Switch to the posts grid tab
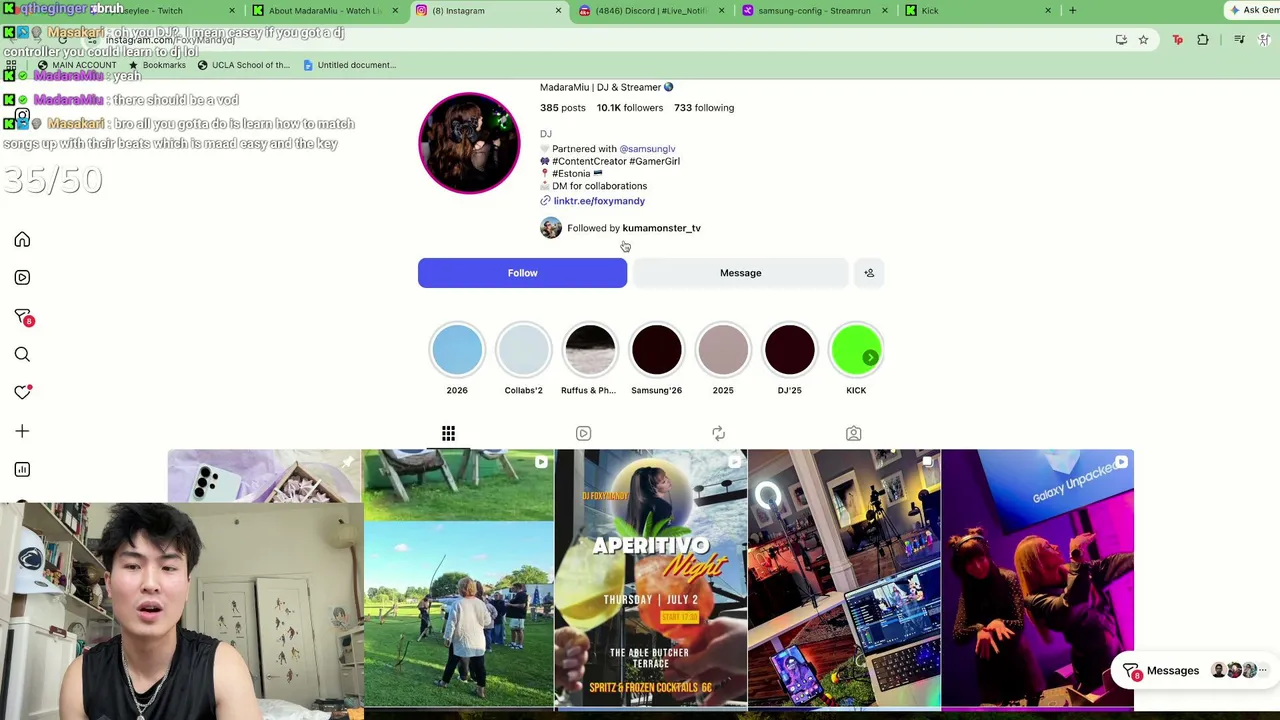1280x720 pixels. 448,434
